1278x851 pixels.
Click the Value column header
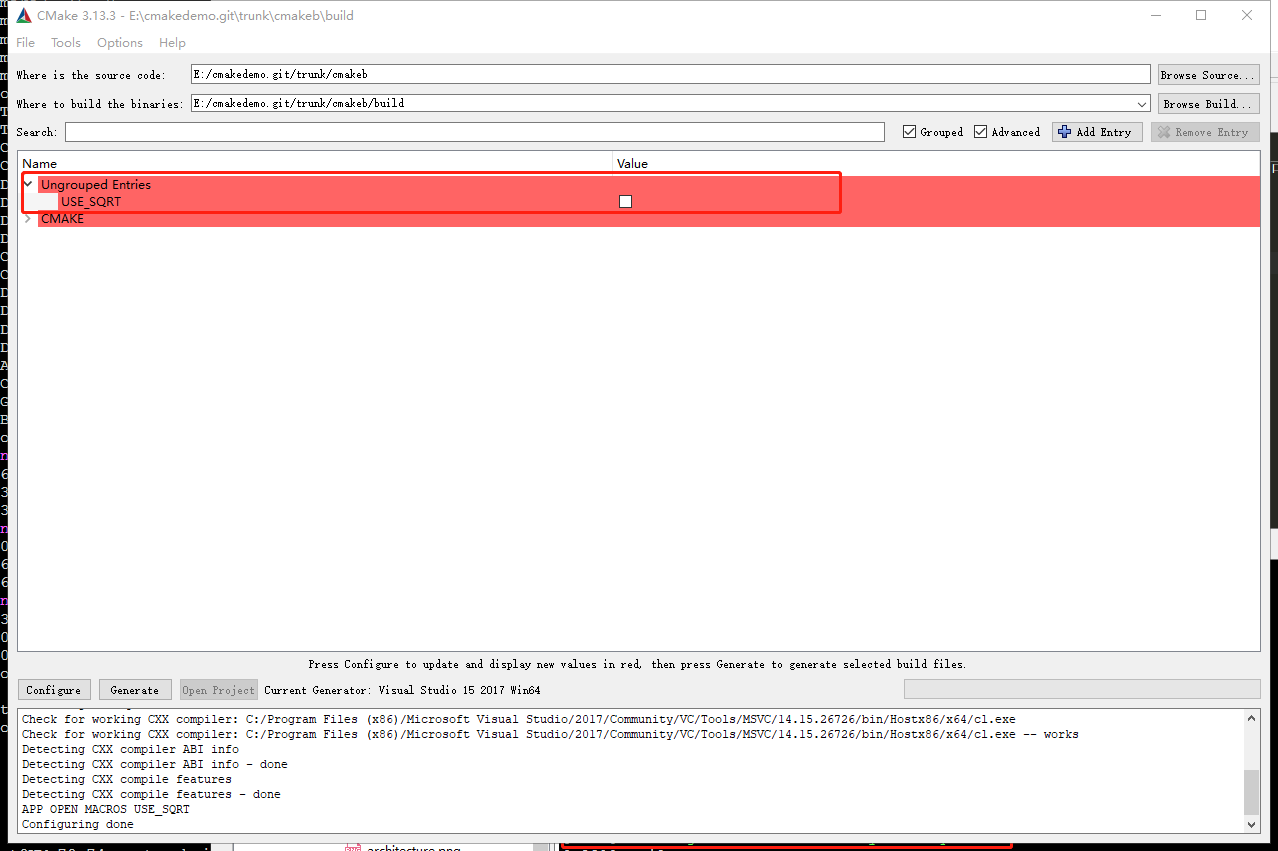[936, 163]
